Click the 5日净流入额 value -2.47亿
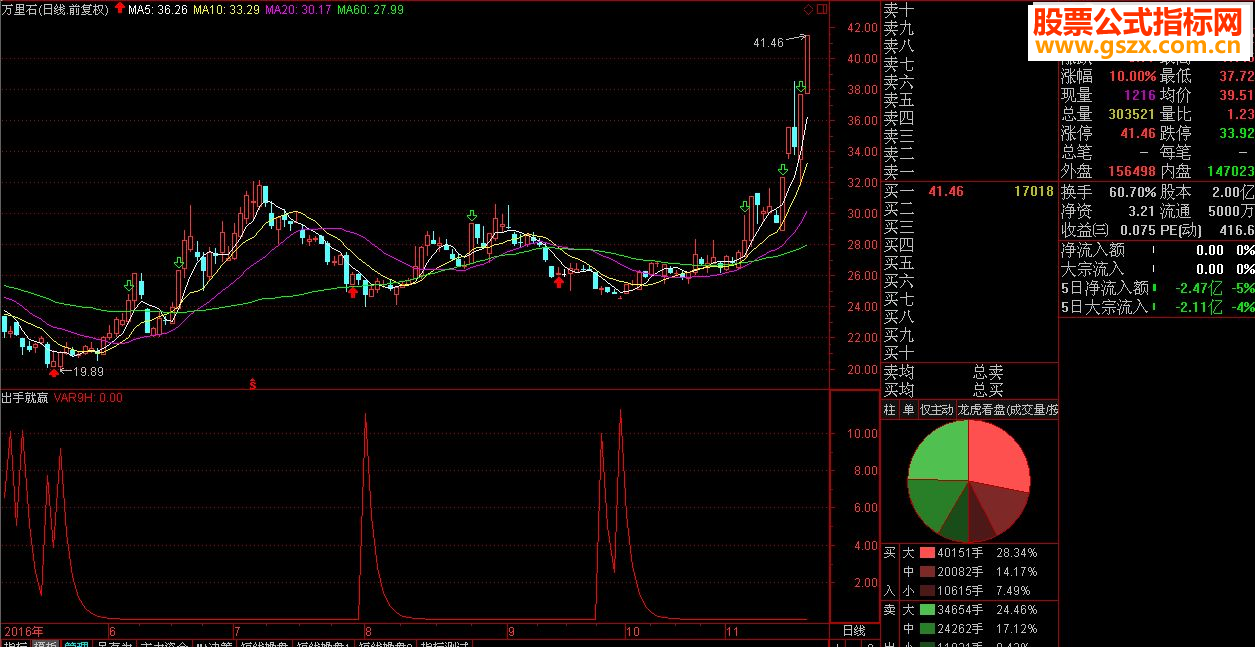 (1201, 288)
